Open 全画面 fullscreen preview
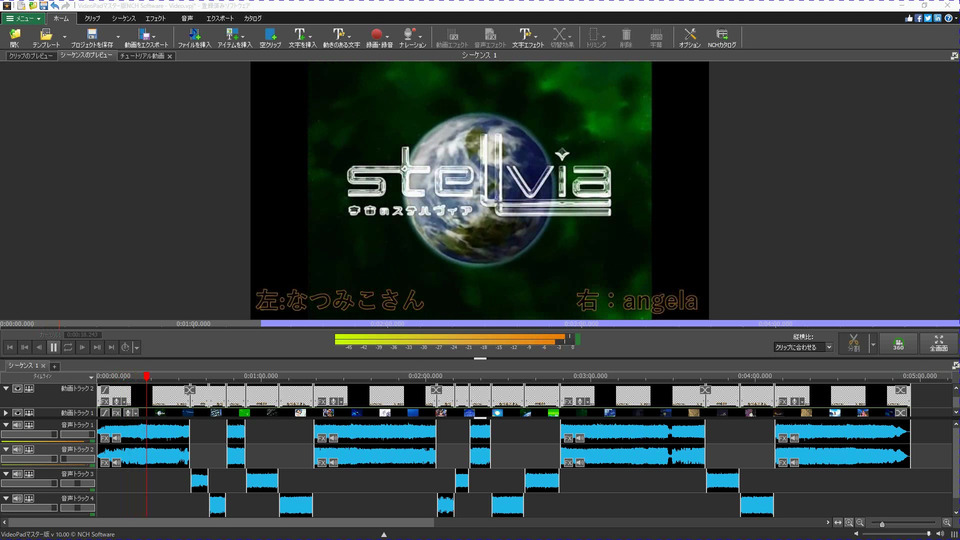This screenshot has height=540, width=960. 939,343
